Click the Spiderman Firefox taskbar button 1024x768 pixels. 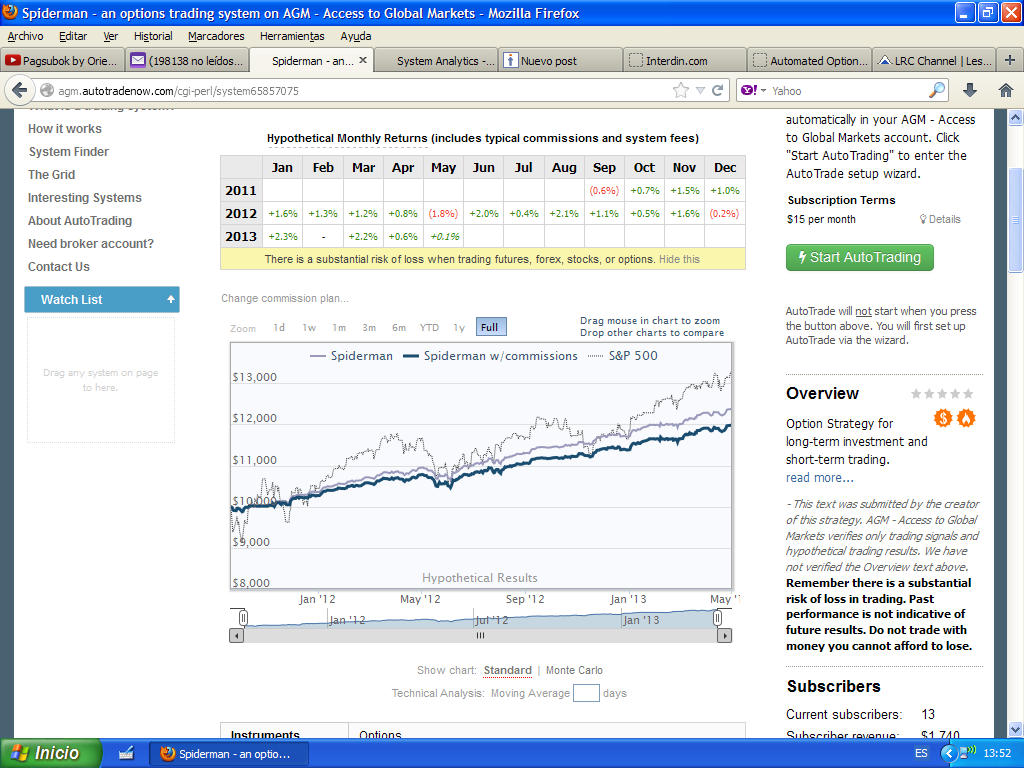pyautogui.click(x=227, y=754)
